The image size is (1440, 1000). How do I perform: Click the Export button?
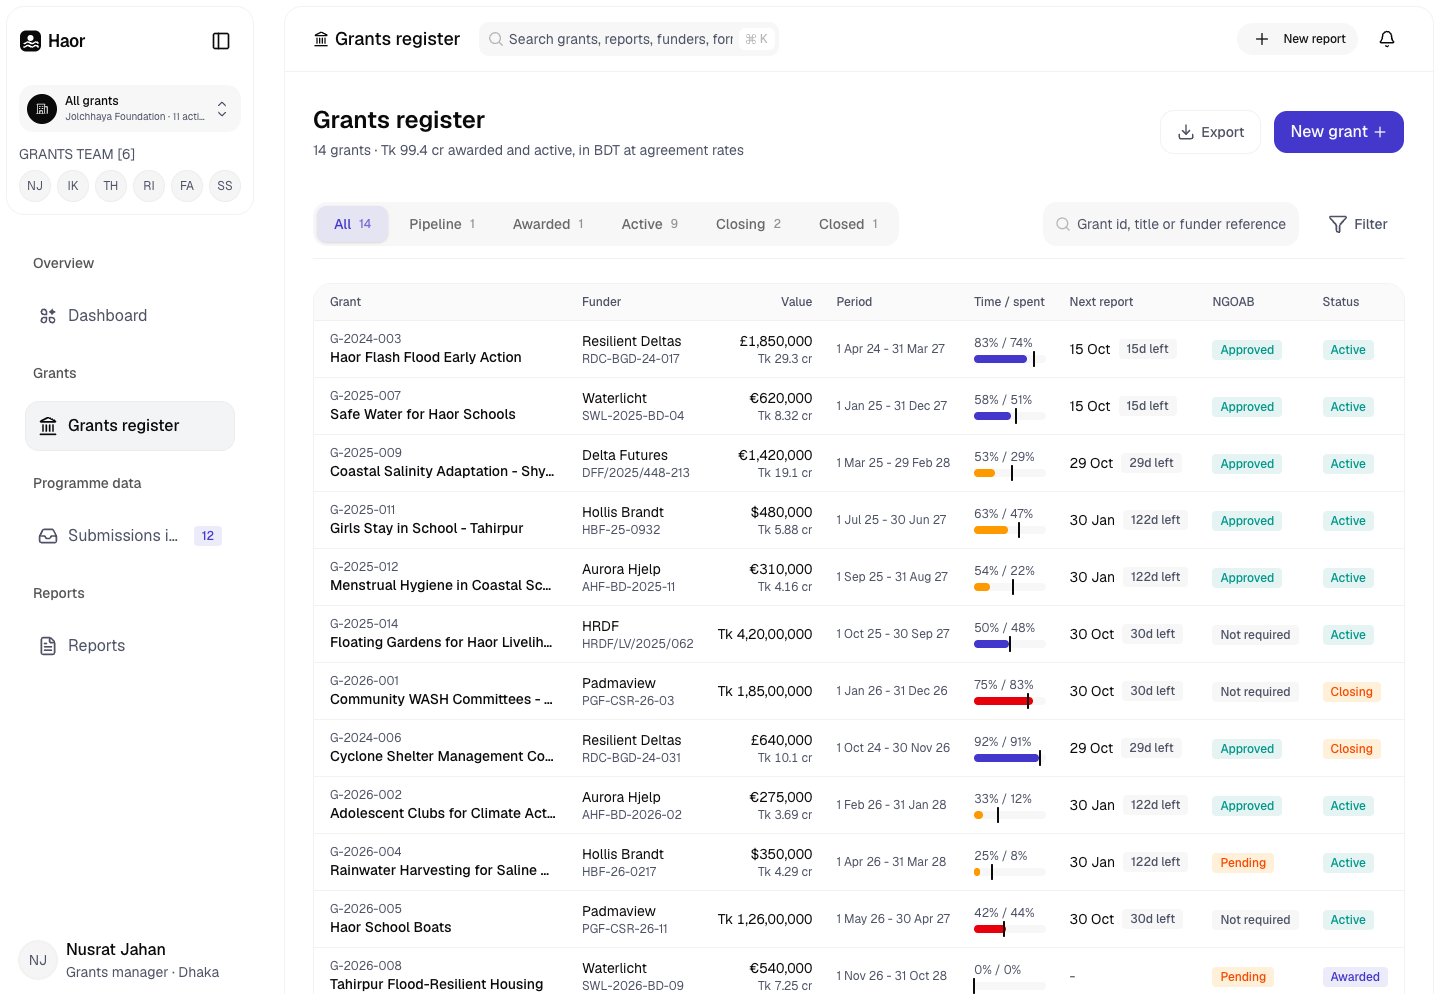1210,132
